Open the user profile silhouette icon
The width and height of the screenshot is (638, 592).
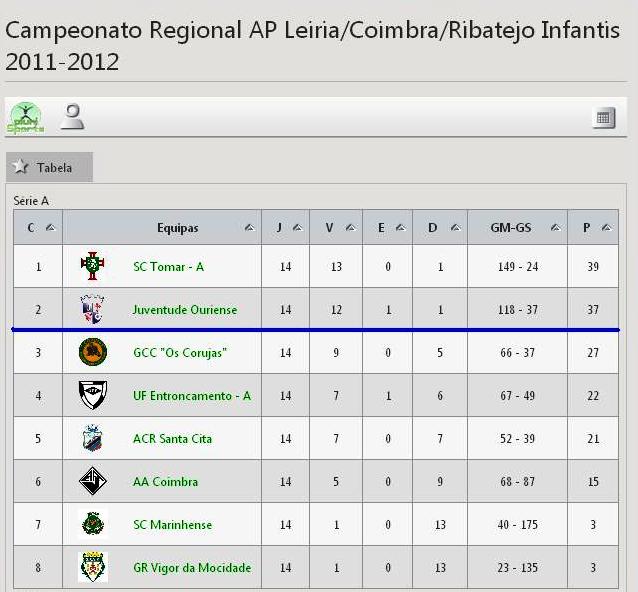pyautogui.click(x=72, y=117)
